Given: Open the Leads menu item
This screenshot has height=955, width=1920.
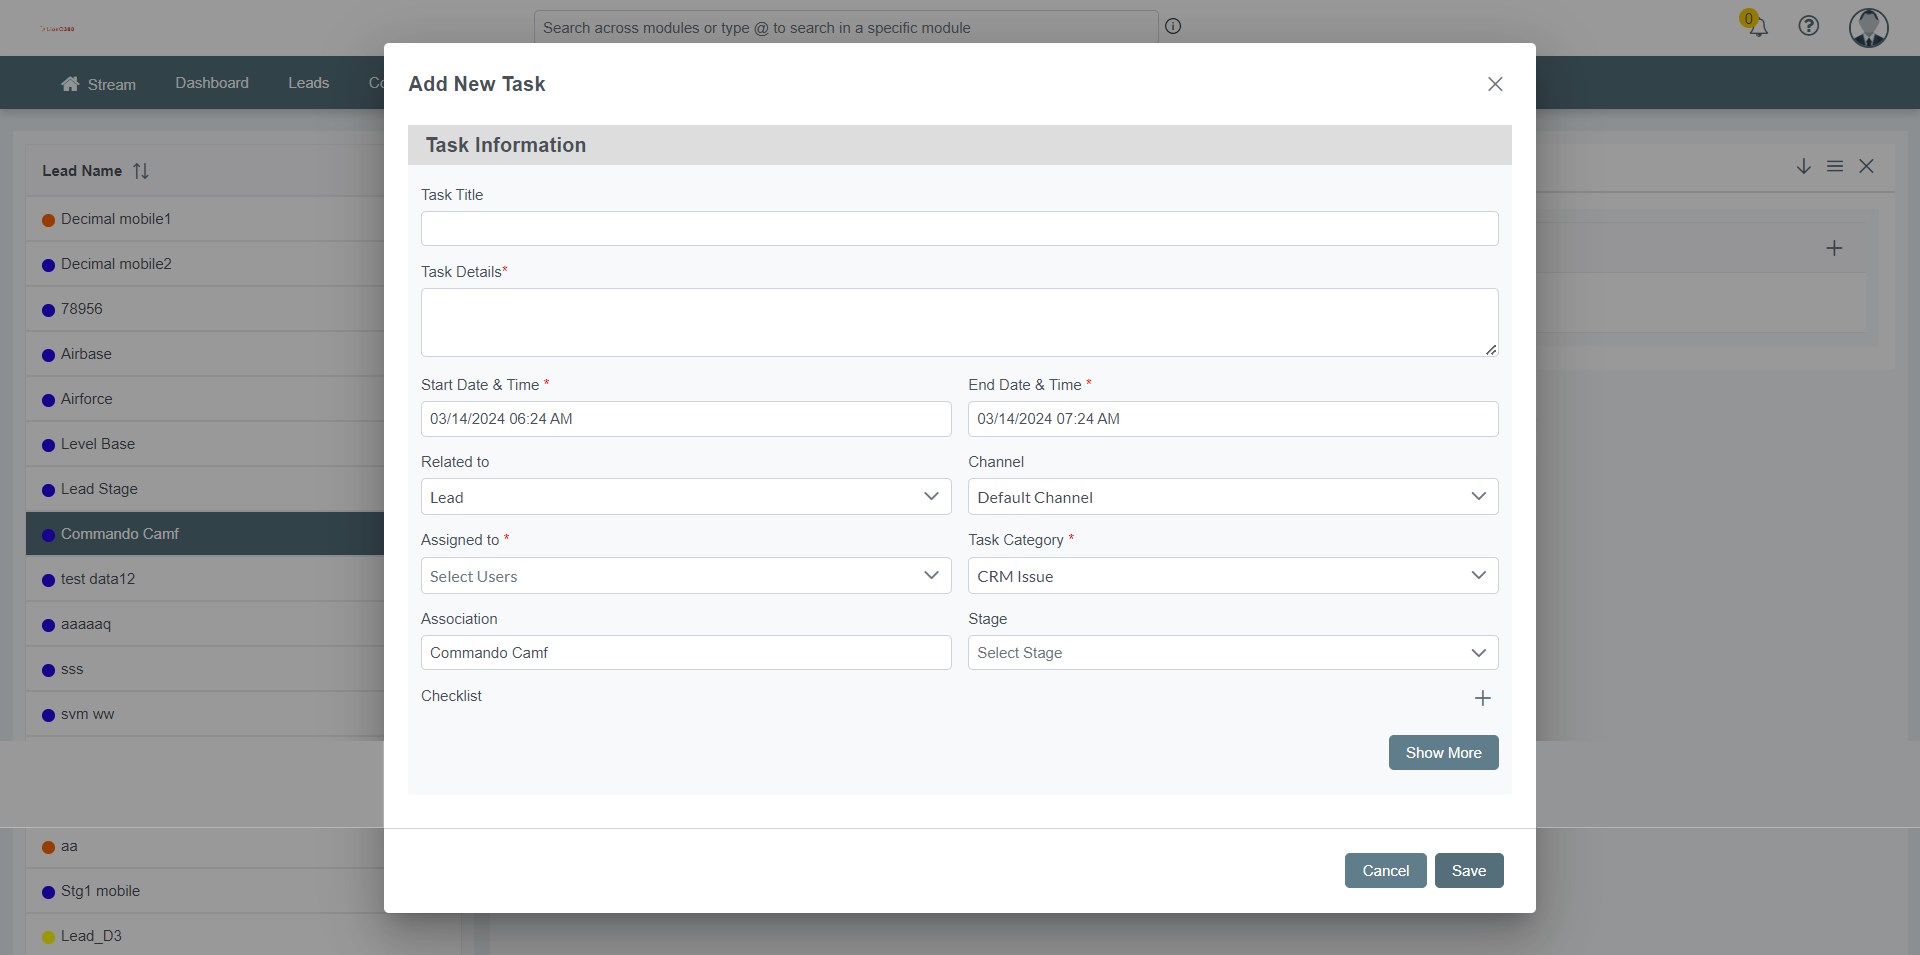Looking at the screenshot, I should (x=308, y=83).
